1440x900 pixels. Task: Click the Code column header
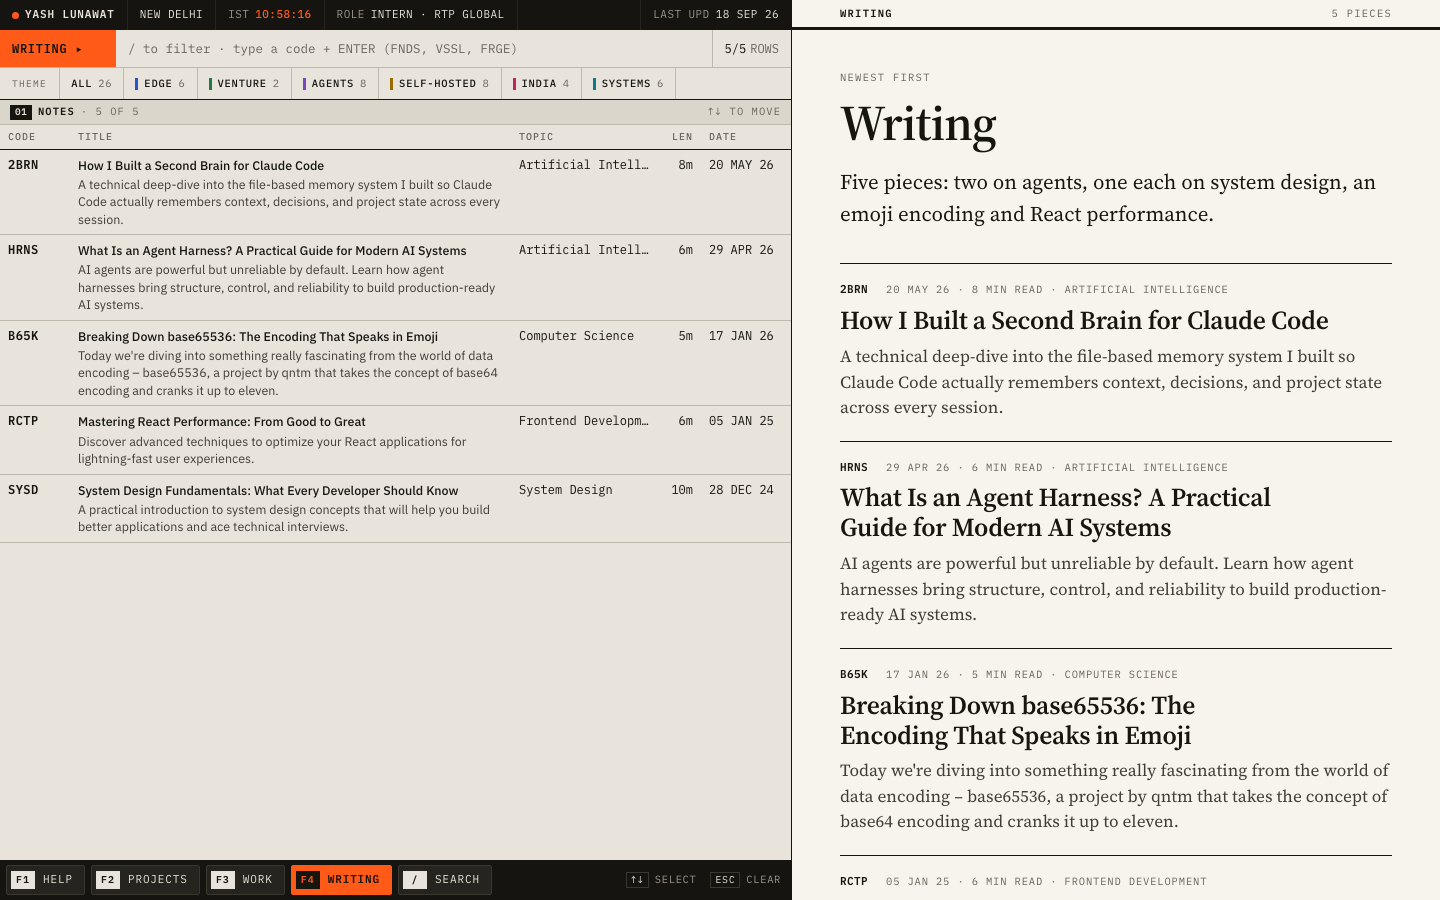pyautogui.click(x=22, y=137)
